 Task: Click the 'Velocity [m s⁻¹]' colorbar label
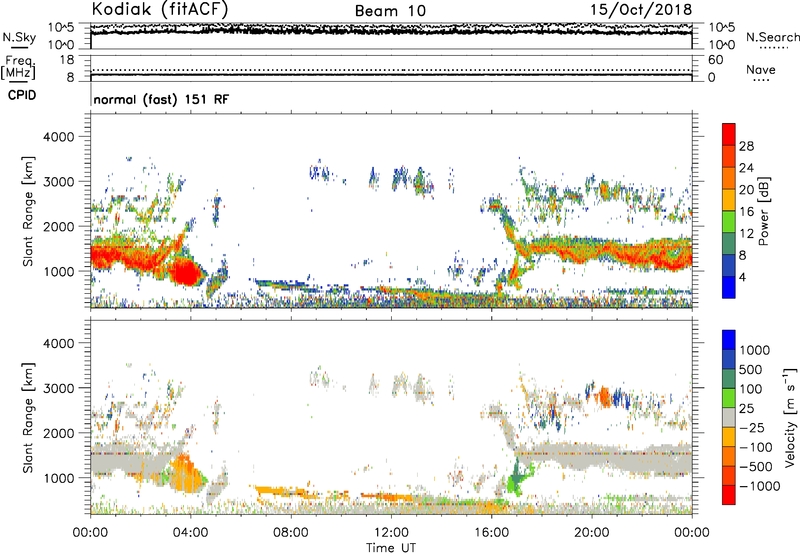click(x=790, y=417)
